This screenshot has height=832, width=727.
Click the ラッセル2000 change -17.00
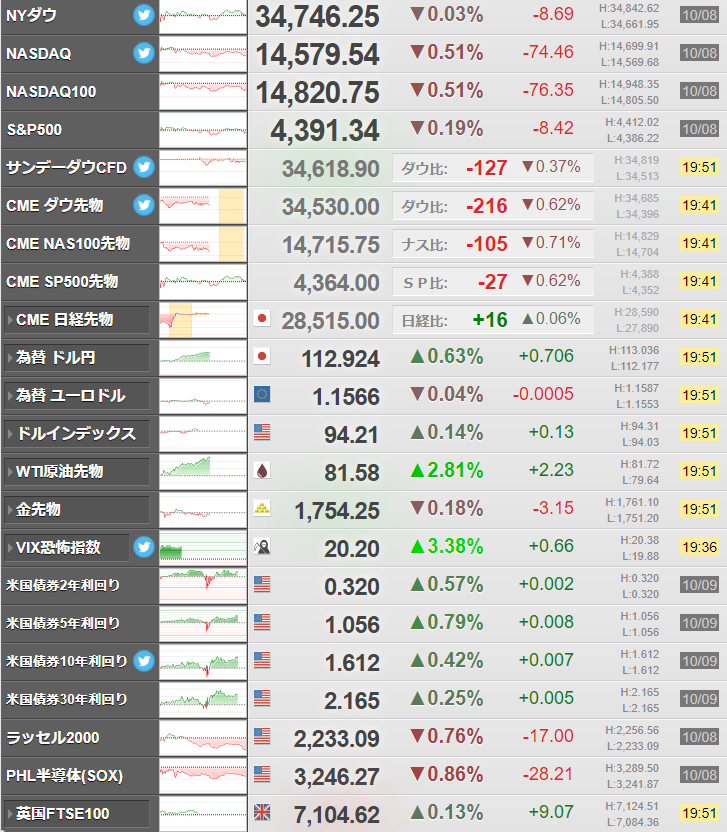tap(548, 736)
